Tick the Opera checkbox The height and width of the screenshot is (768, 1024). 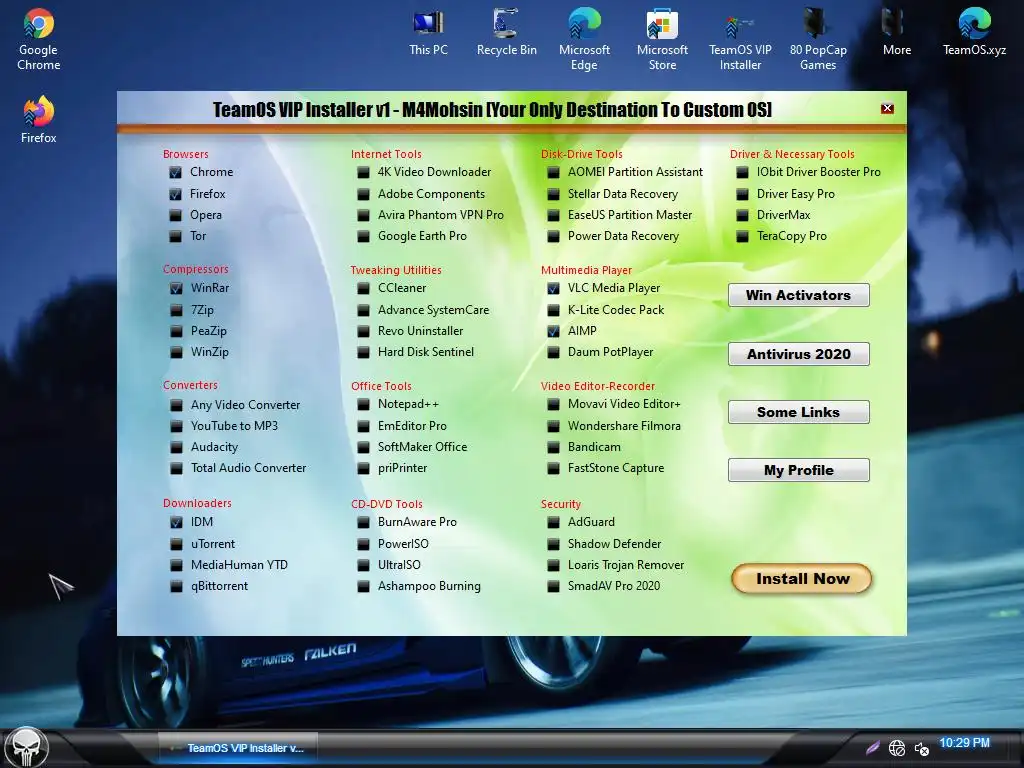175,215
